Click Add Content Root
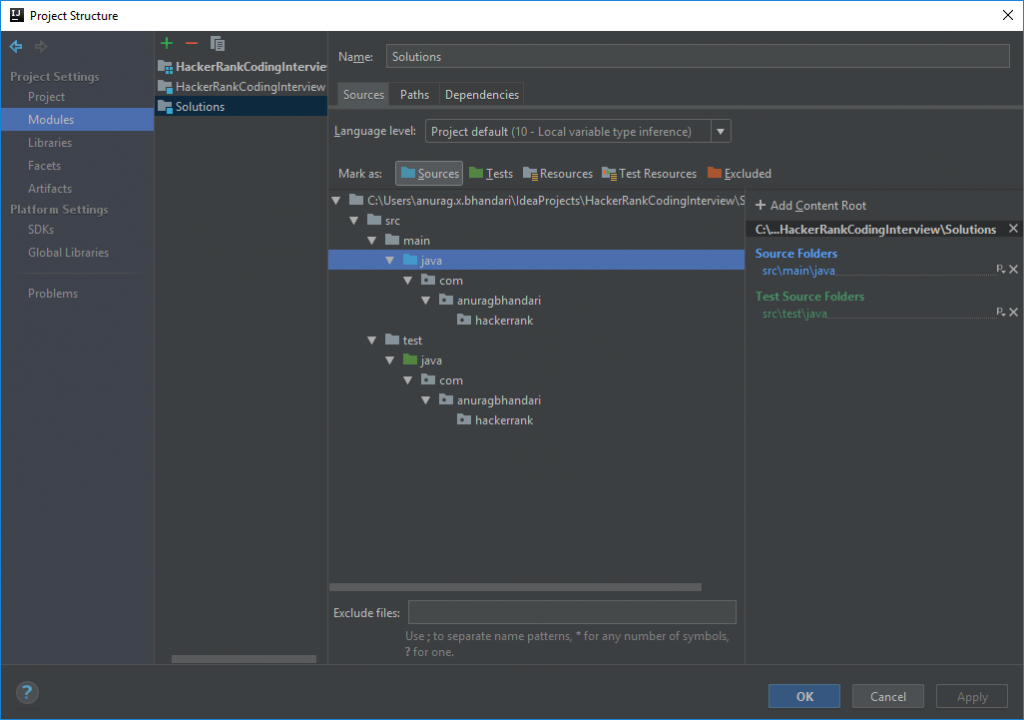 tap(810, 205)
